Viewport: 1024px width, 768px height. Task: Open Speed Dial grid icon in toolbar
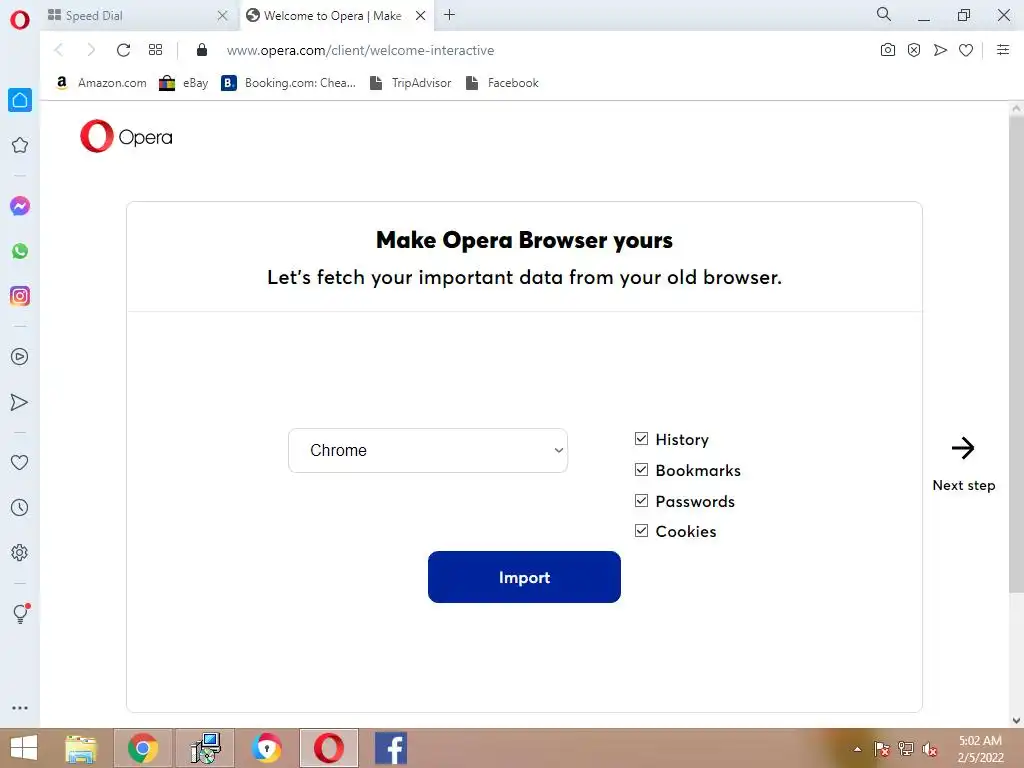(x=155, y=50)
